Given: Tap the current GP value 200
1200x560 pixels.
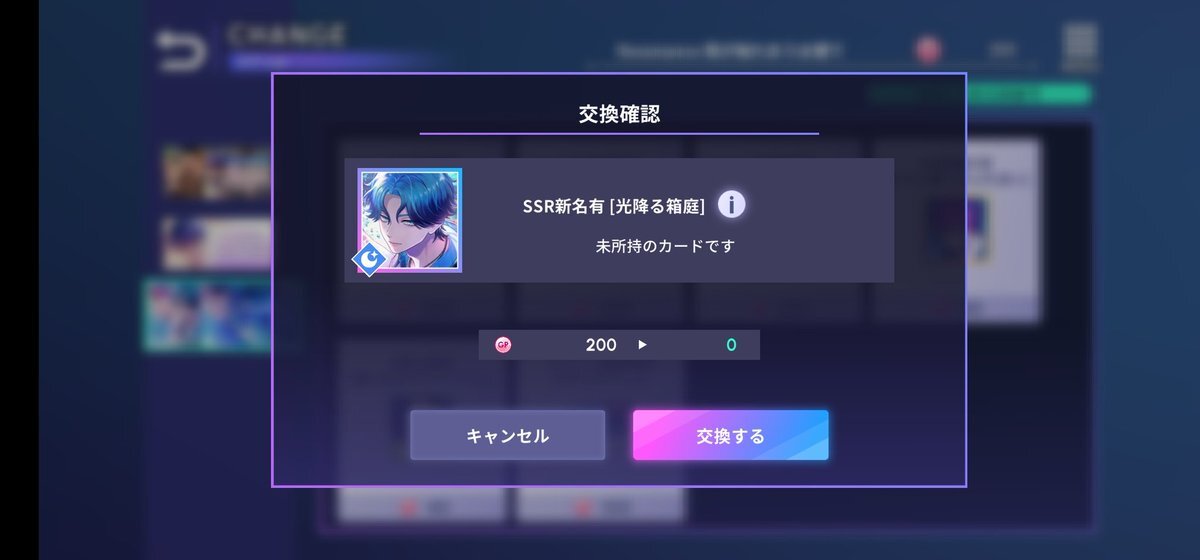Looking at the screenshot, I should [601, 345].
